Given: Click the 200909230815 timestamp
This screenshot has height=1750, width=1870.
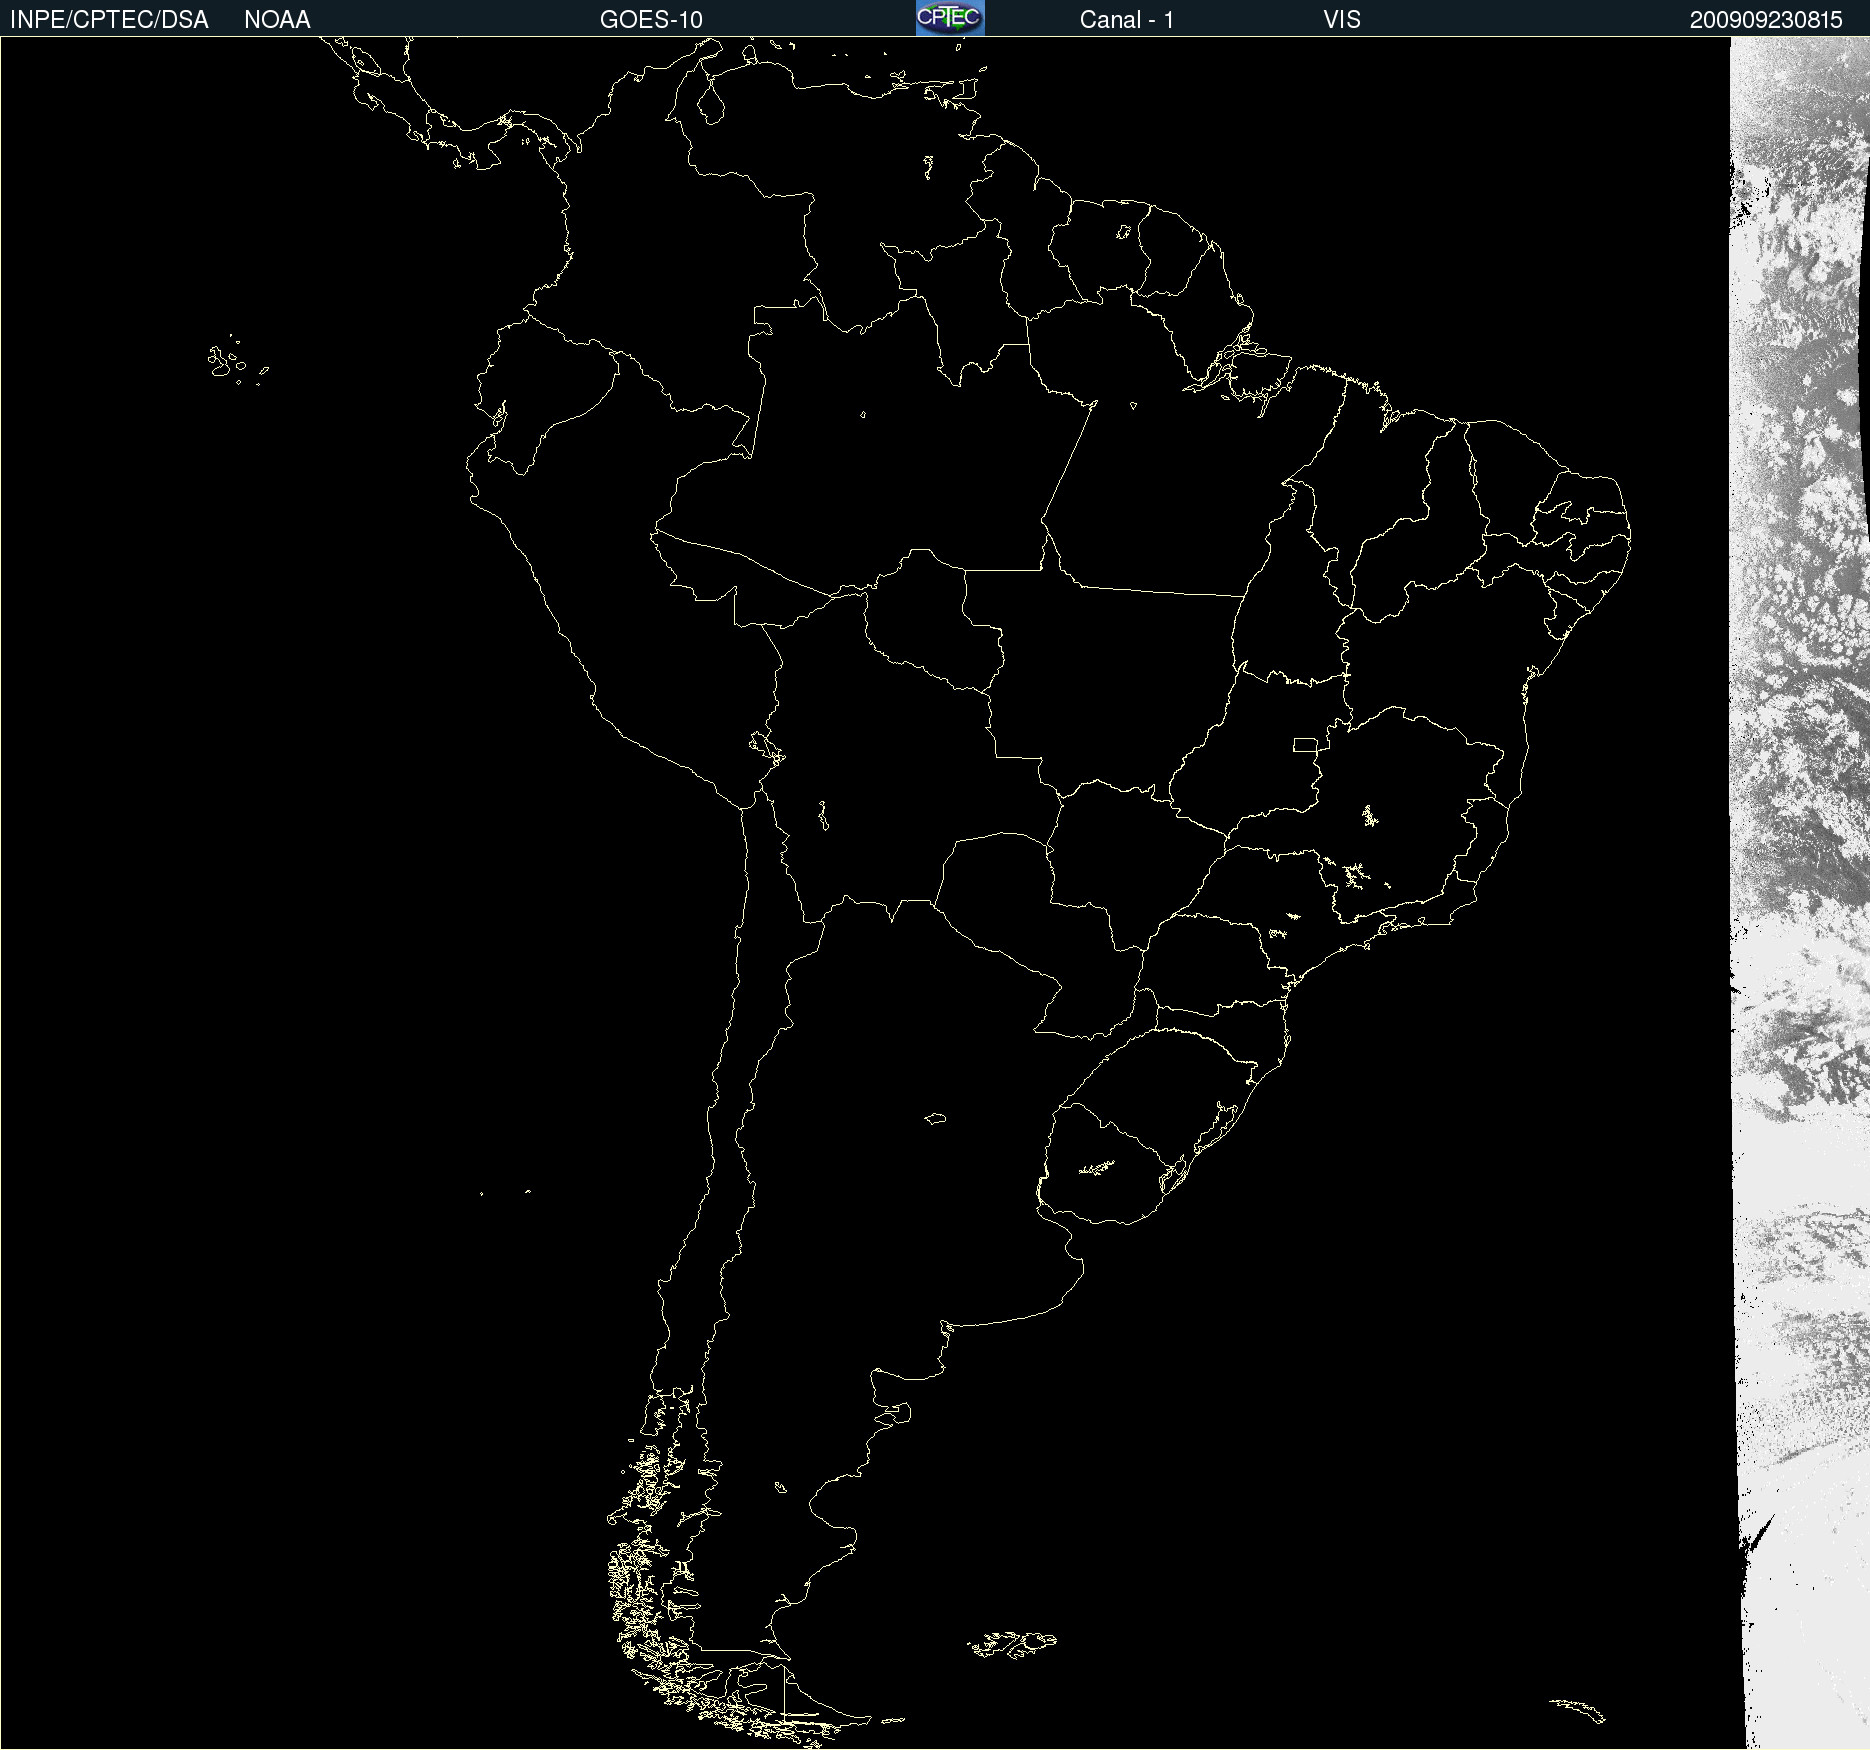Looking at the screenshot, I should tap(1765, 20).
